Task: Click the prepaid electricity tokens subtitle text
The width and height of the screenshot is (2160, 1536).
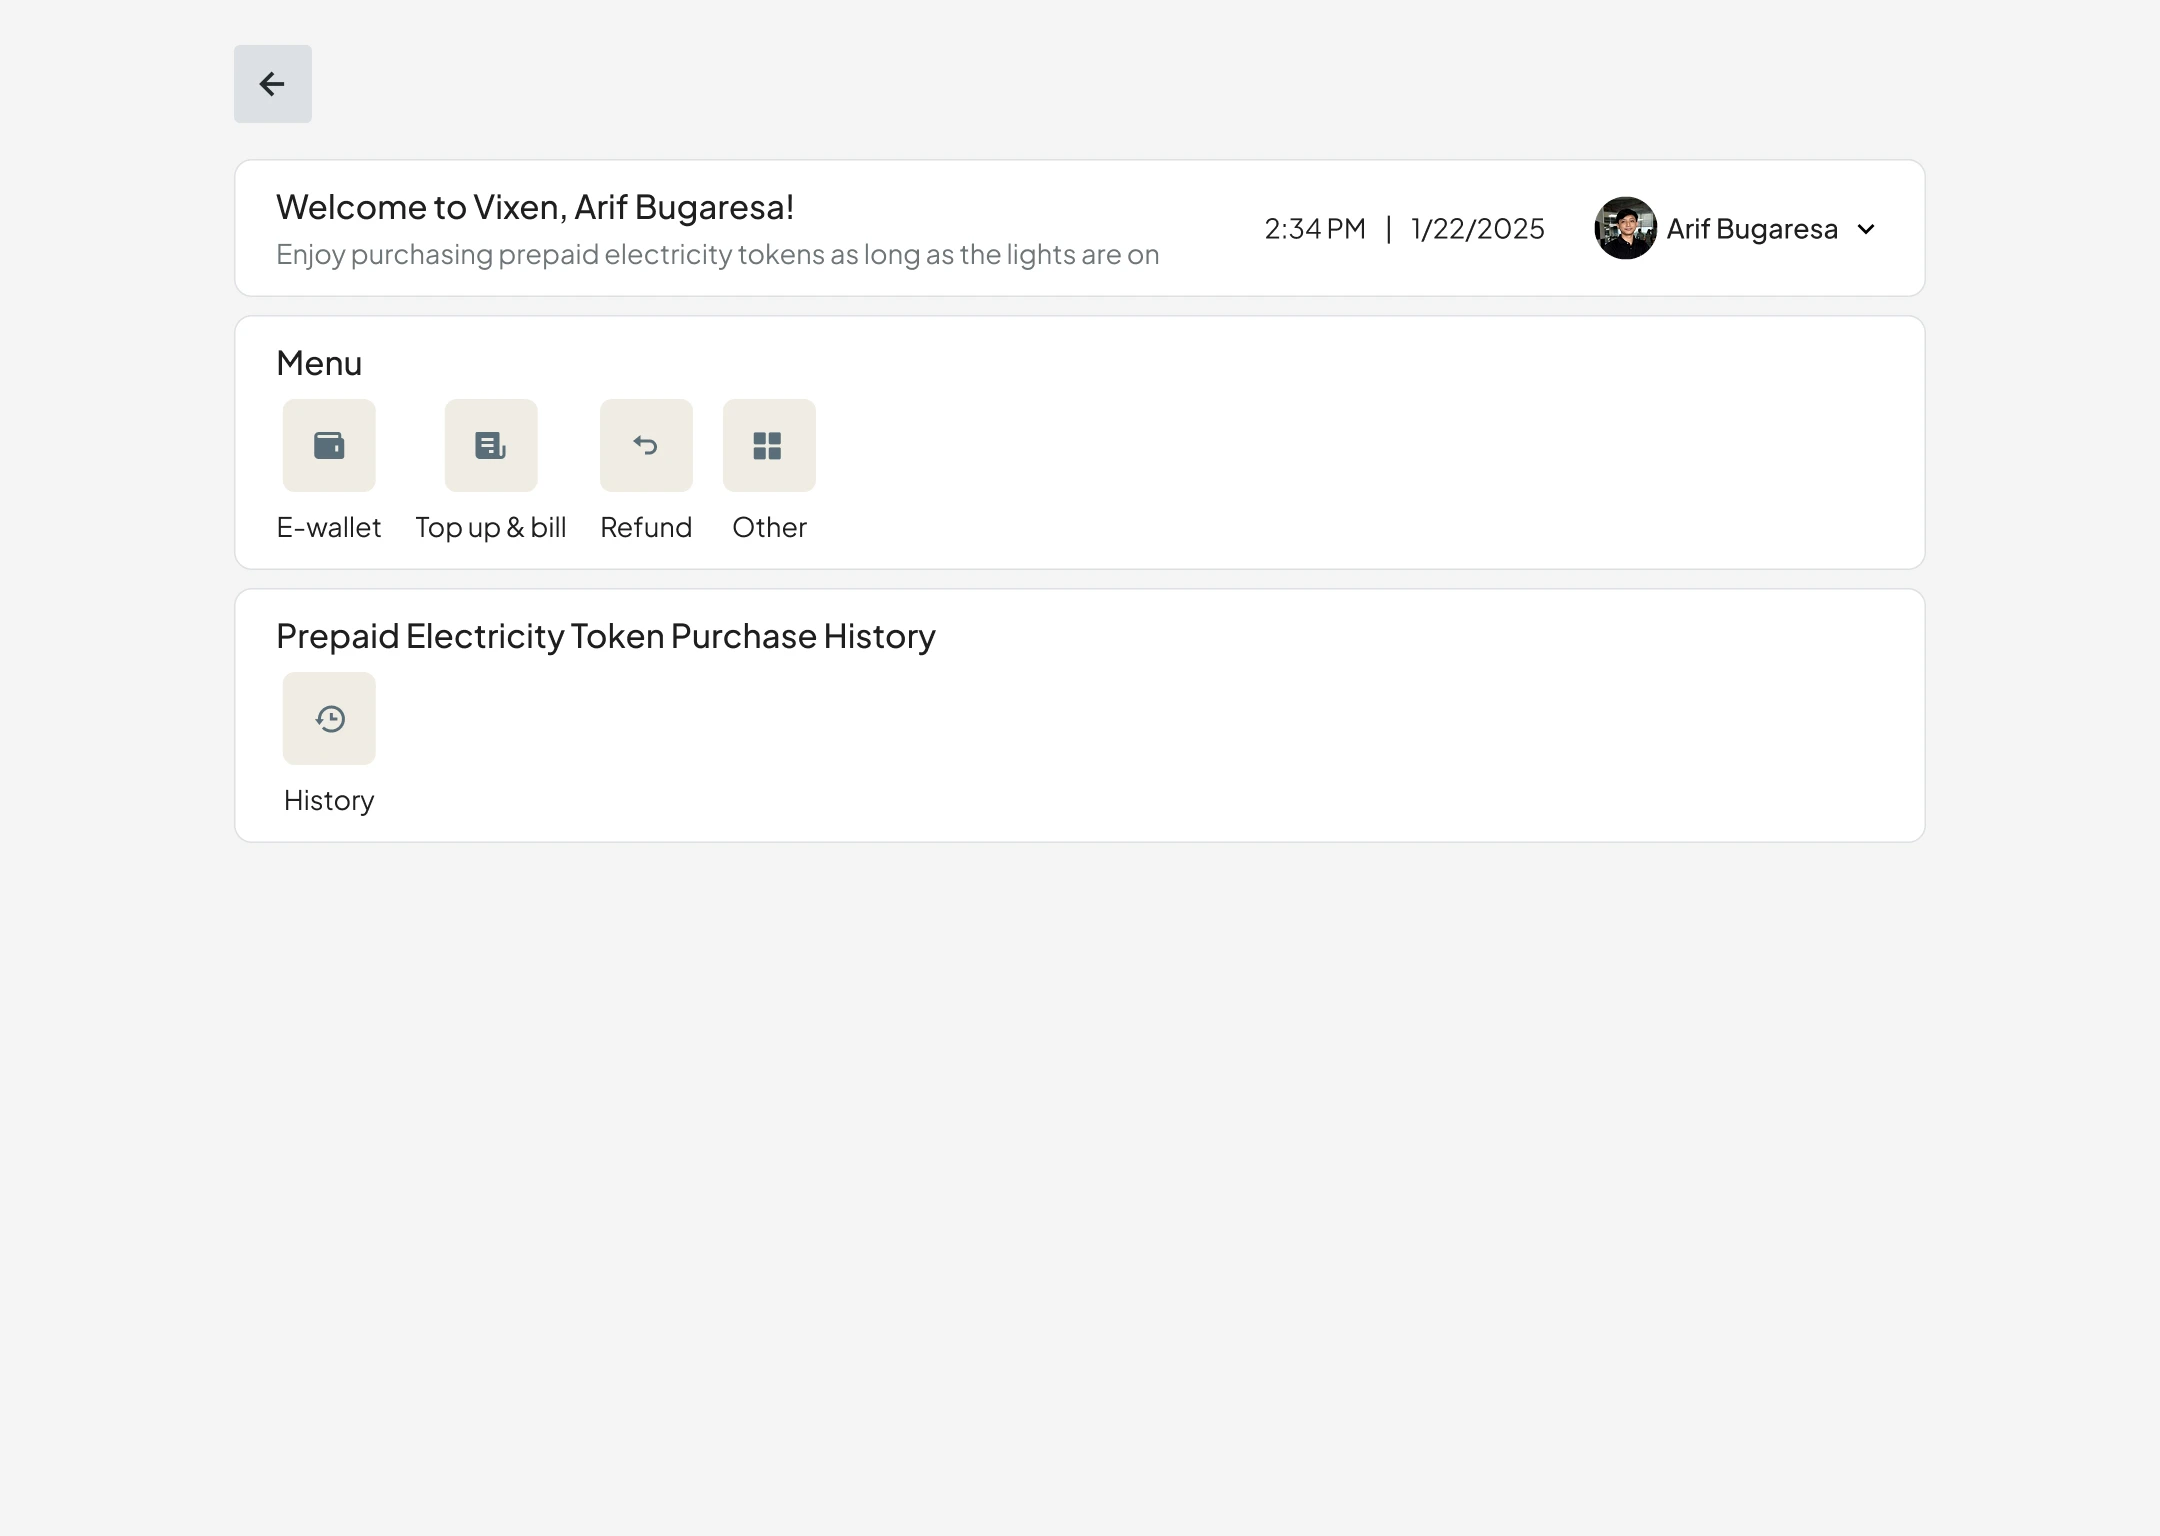Action: pos(717,255)
